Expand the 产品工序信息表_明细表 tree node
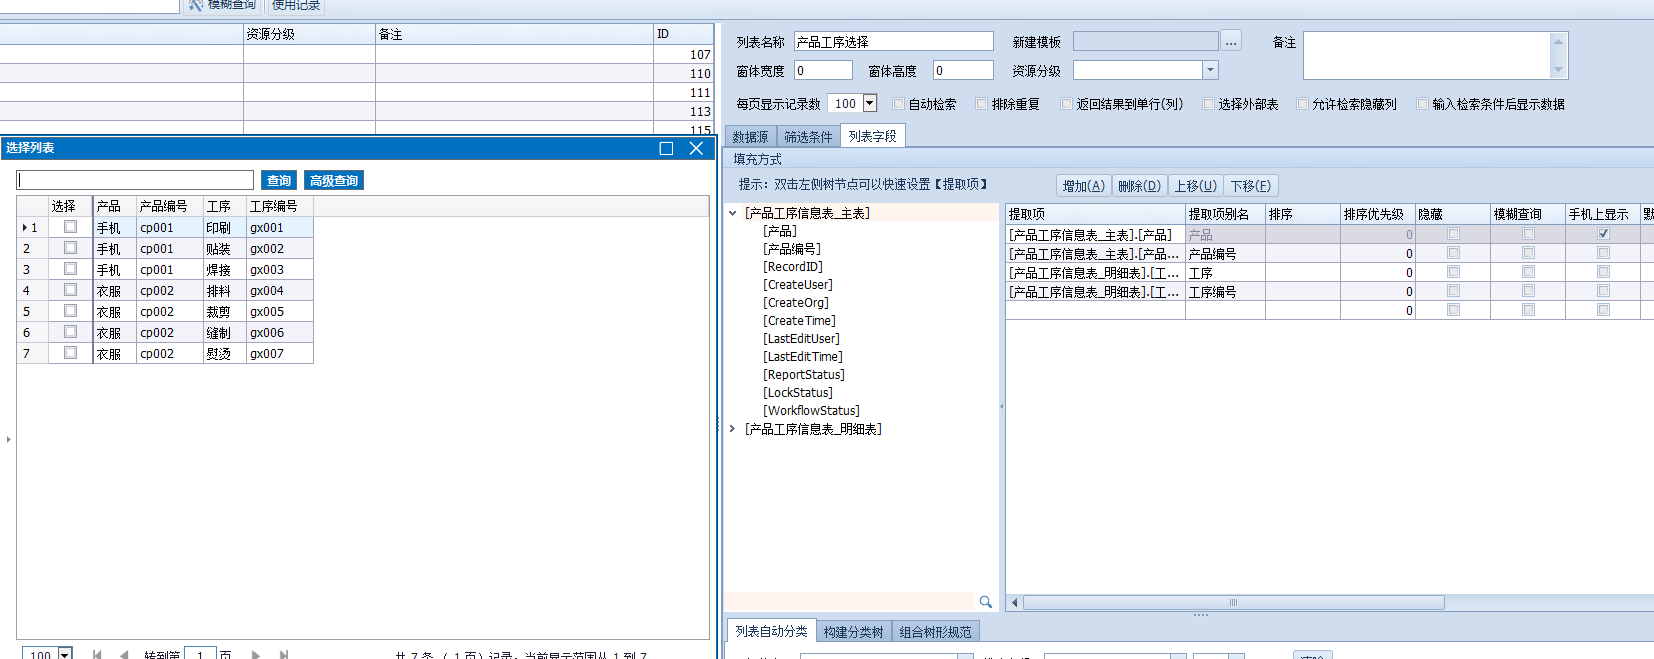 732,429
